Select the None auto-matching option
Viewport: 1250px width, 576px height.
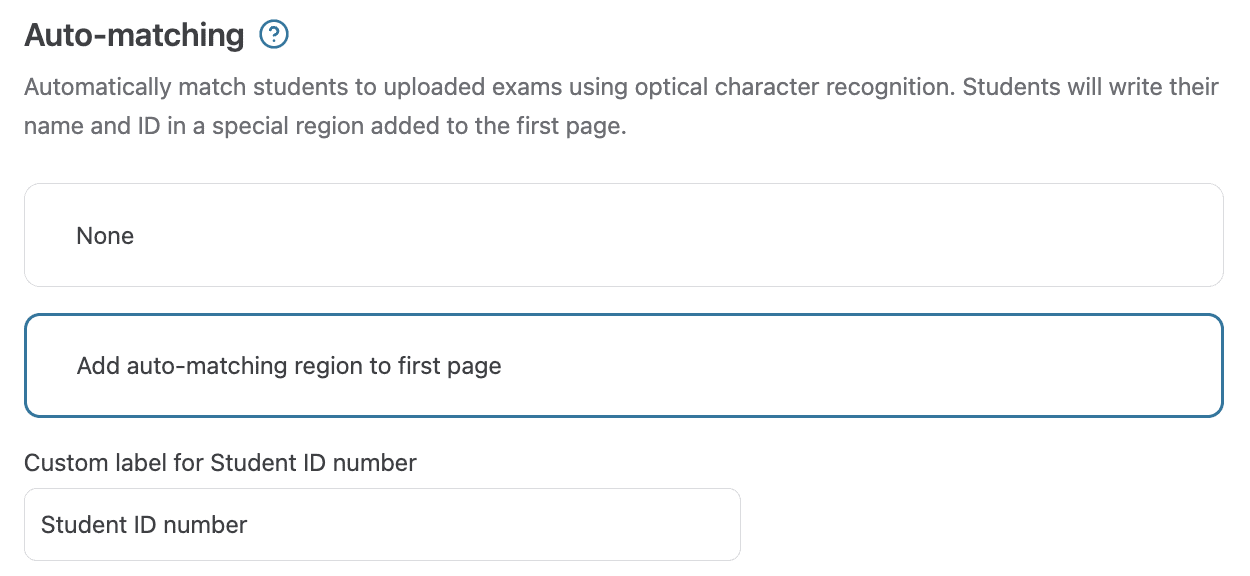point(623,235)
